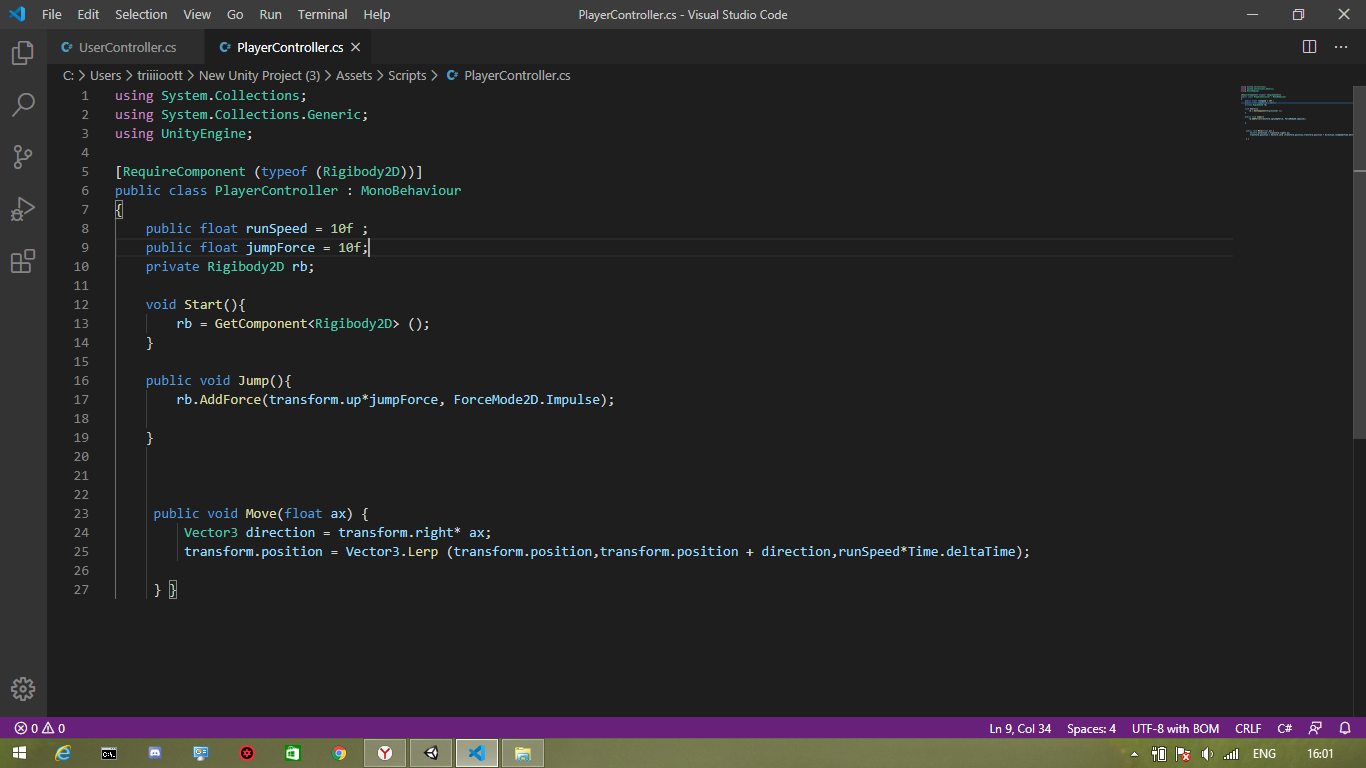Image resolution: width=1366 pixels, height=768 pixels.
Task: Click the Split Editor Right icon
Action: click(1309, 47)
